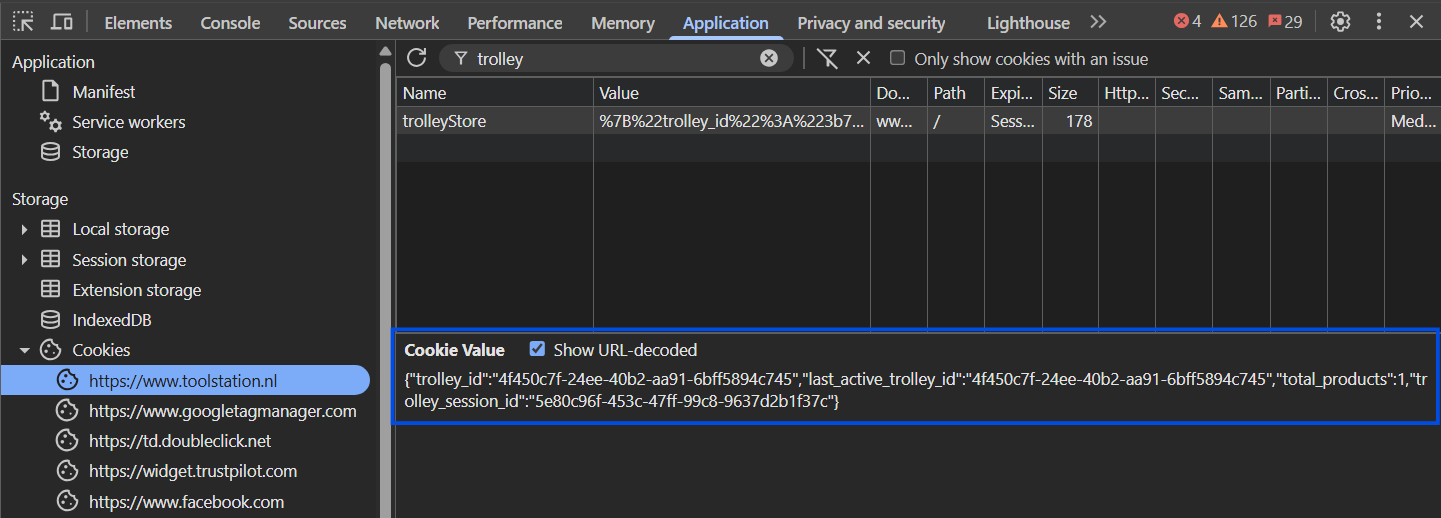This screenshot has width=1441, height=518.
Task: Delete the selected cookie with X icon
Action: [864, 58]
